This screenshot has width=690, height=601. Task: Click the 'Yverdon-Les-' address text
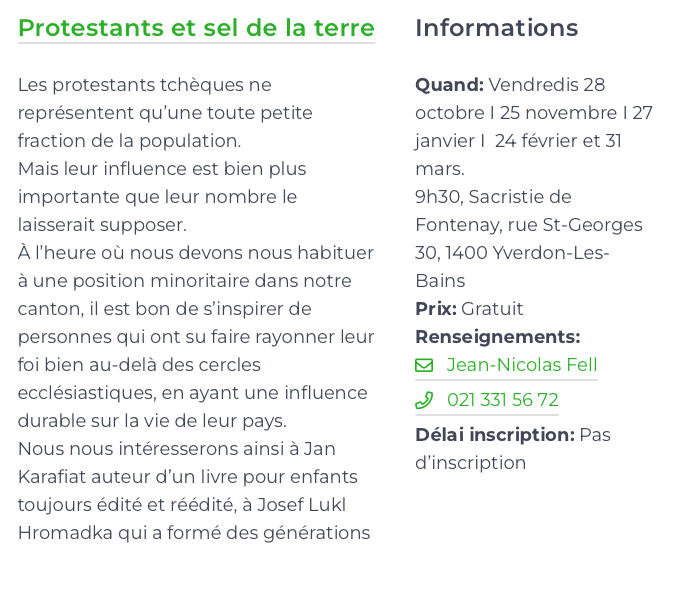pos(551,253)
